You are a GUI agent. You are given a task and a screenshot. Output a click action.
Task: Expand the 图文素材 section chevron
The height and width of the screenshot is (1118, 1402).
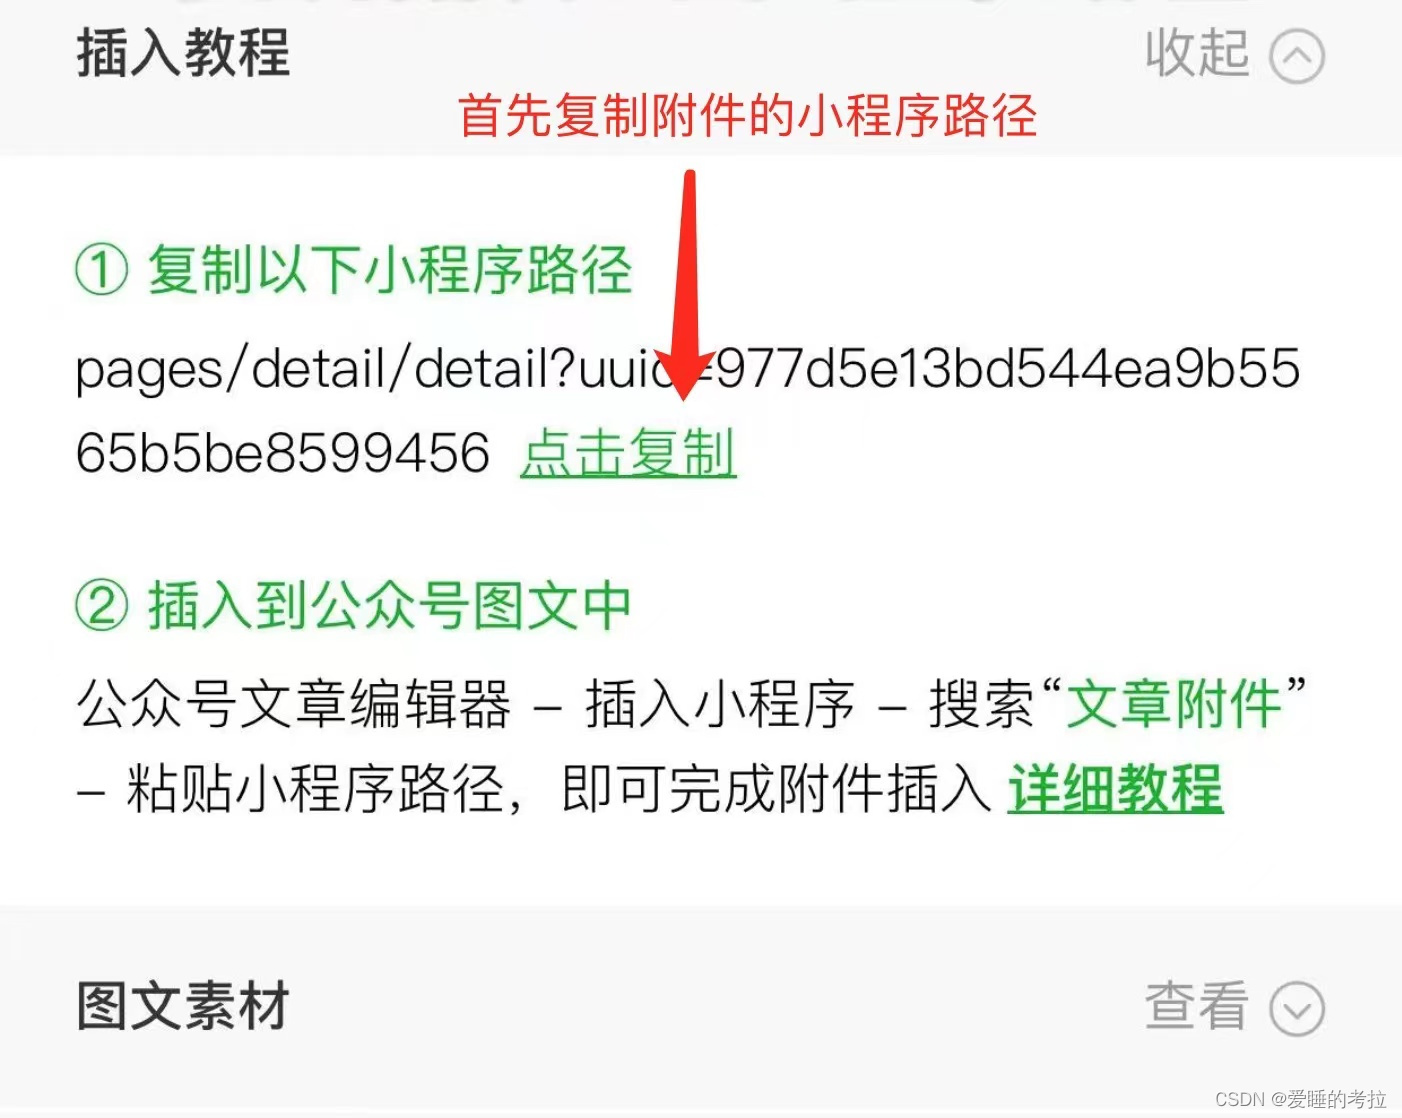(1297, 1009)
